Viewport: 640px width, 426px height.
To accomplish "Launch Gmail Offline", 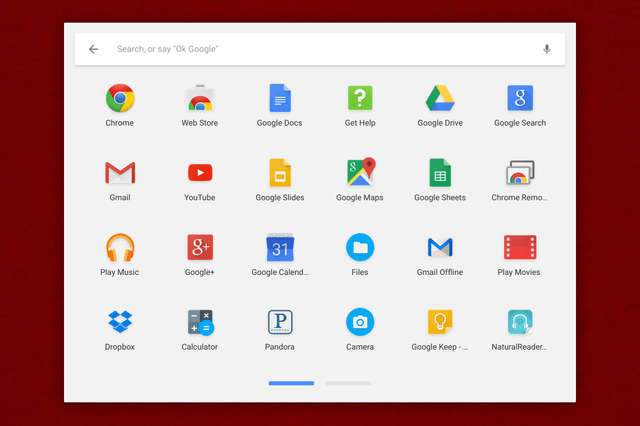I will click(440, 247).
